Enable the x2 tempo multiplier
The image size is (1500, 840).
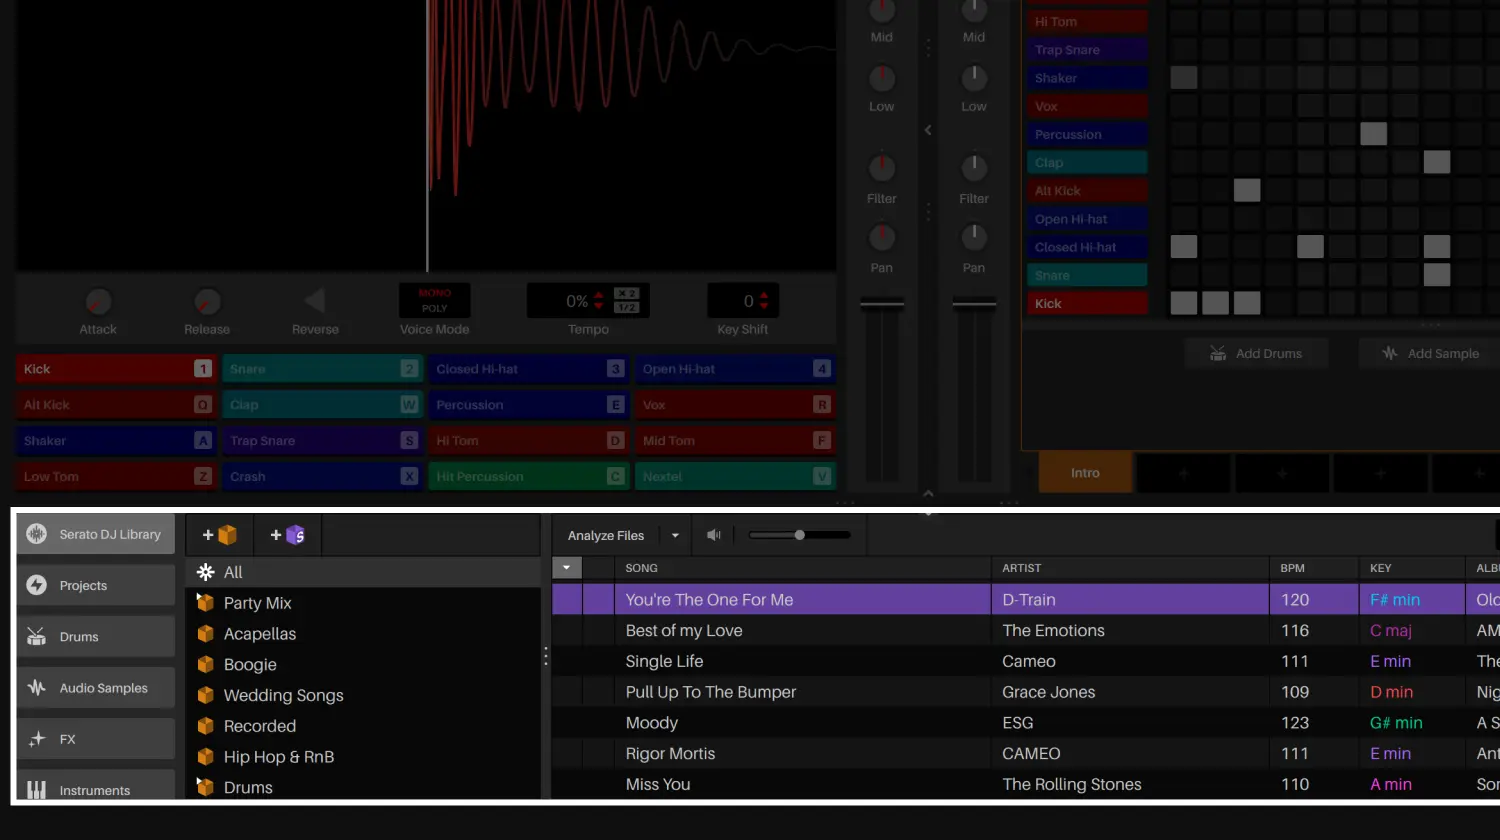coord(626,294)
